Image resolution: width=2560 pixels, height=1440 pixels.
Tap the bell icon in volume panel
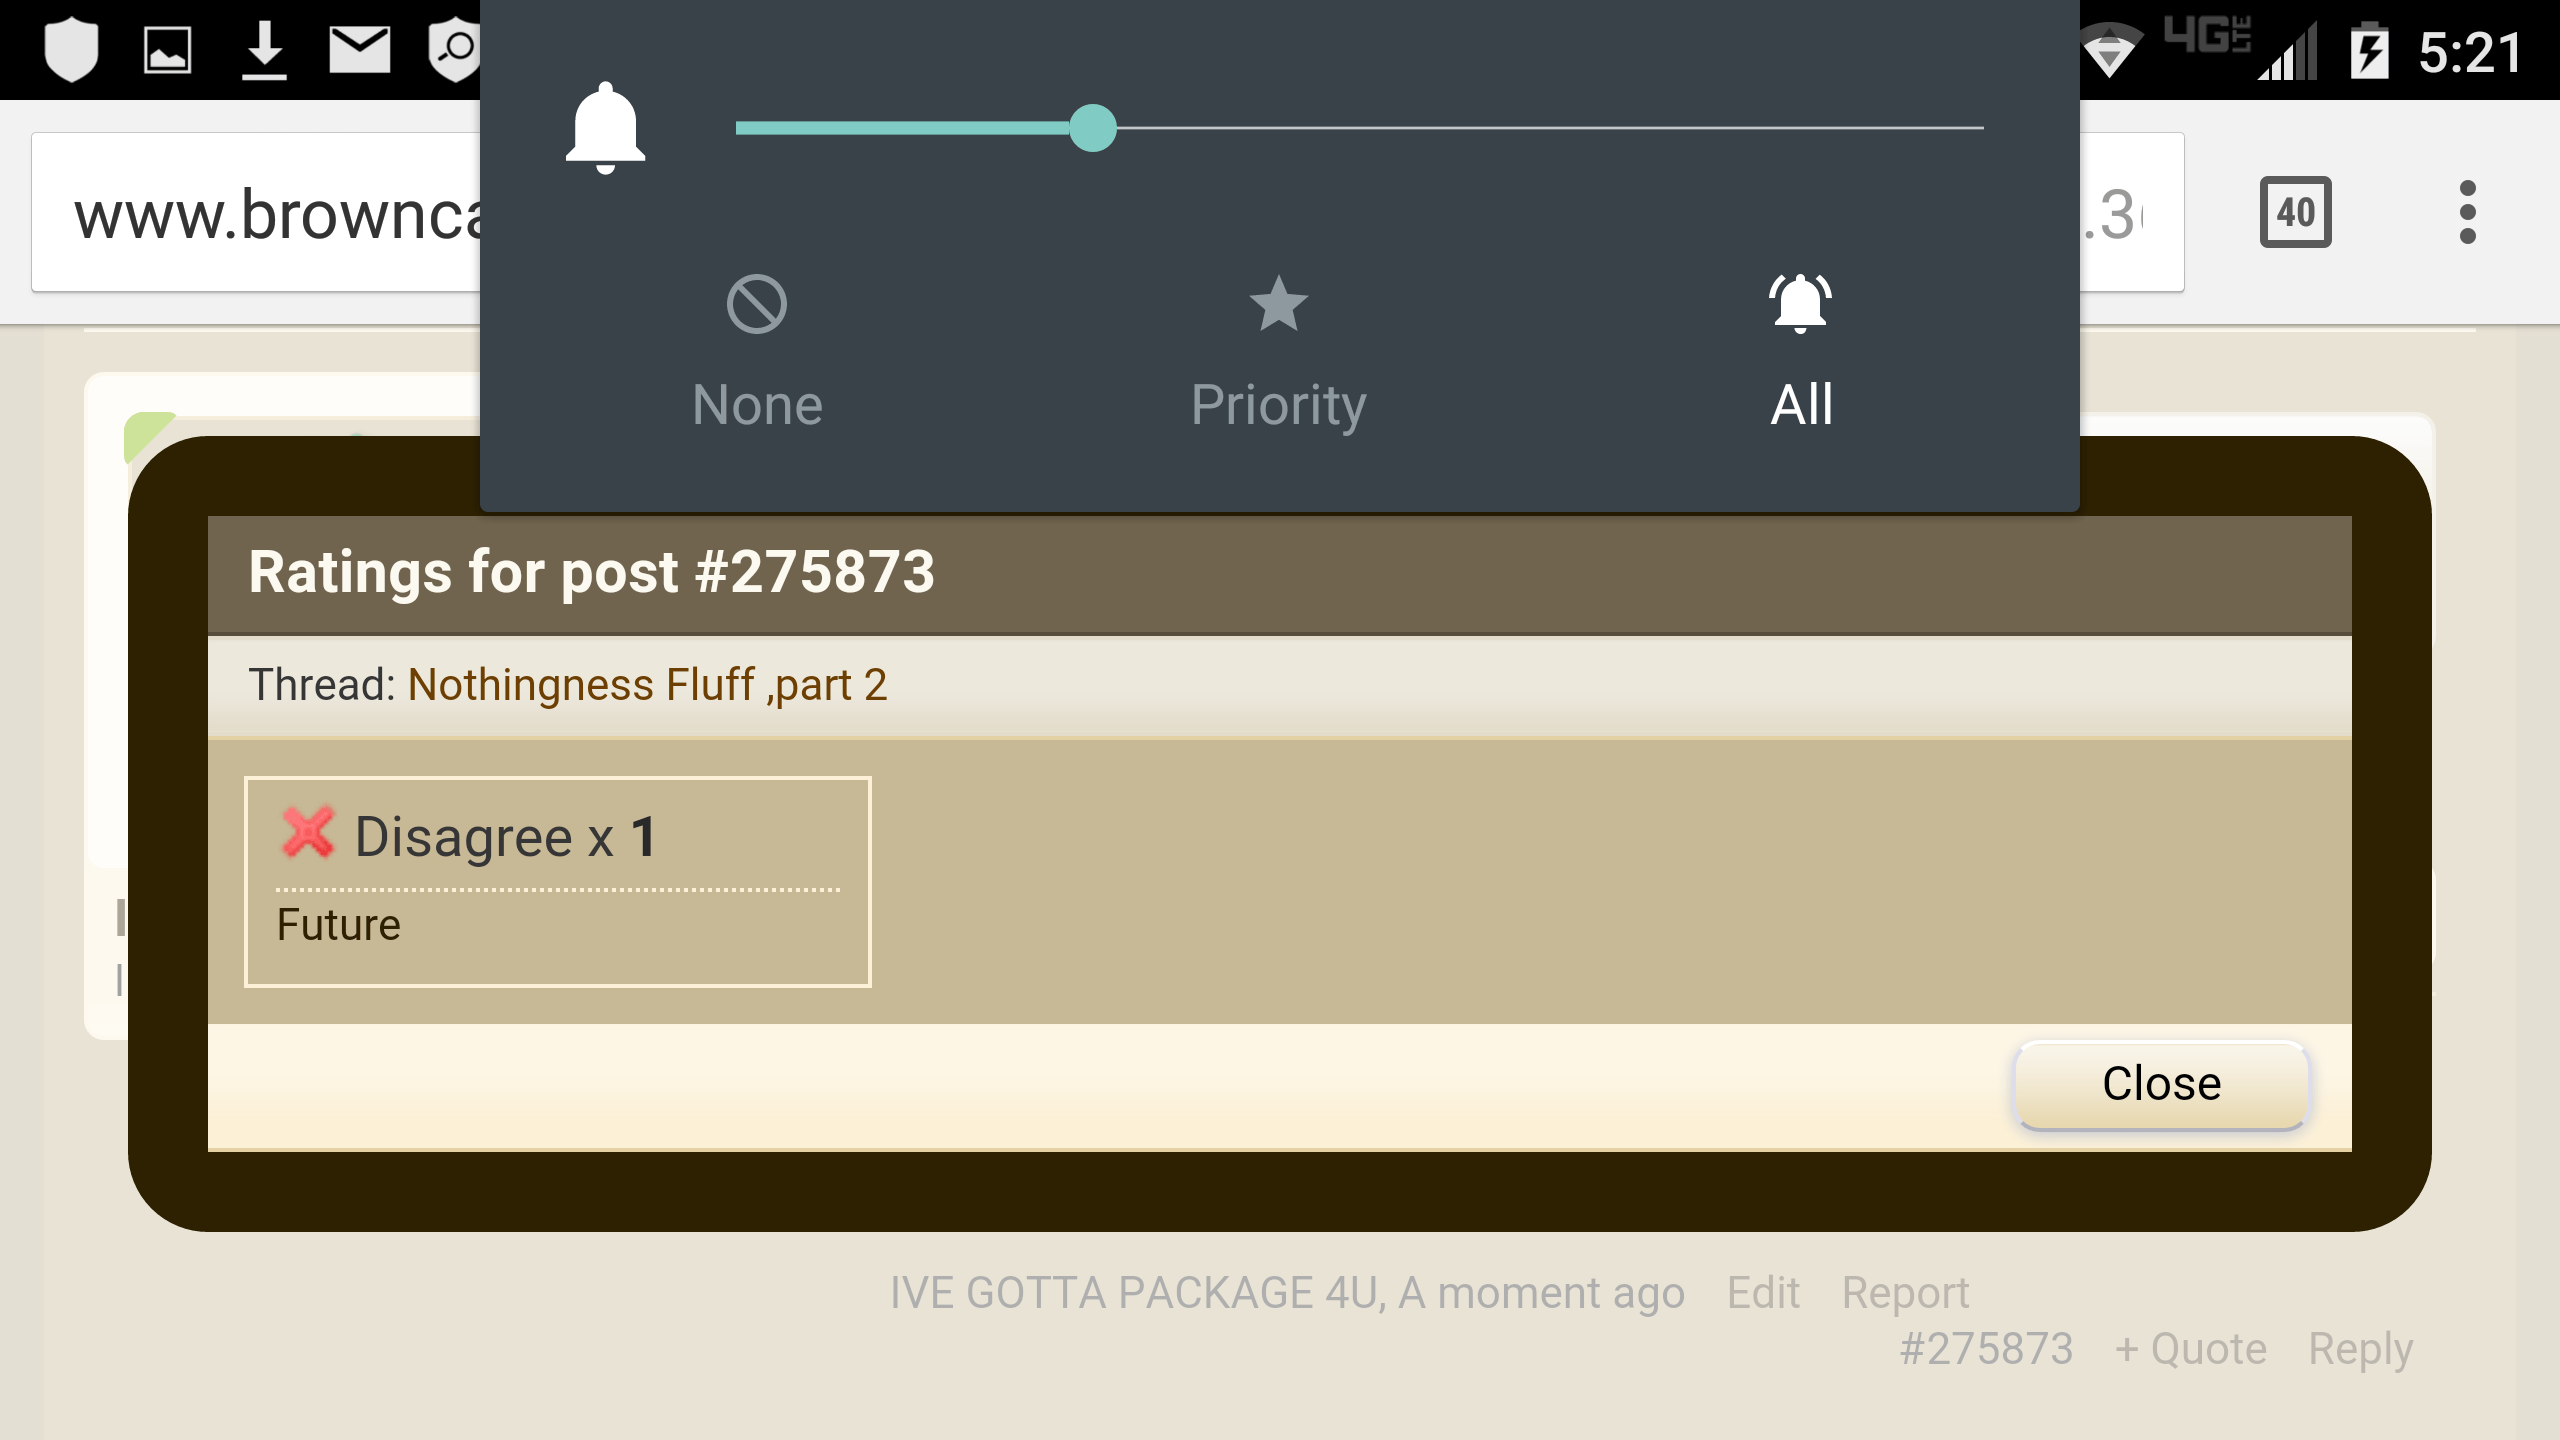point(605,128)
